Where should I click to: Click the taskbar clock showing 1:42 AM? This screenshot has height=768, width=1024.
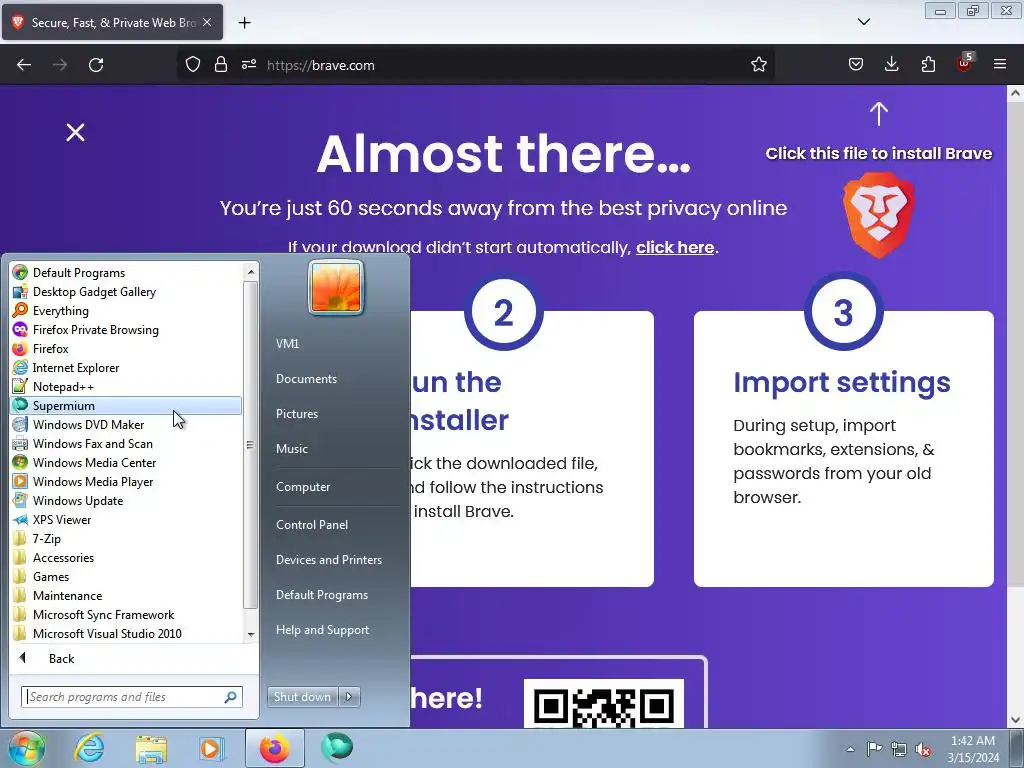(972, 748)
